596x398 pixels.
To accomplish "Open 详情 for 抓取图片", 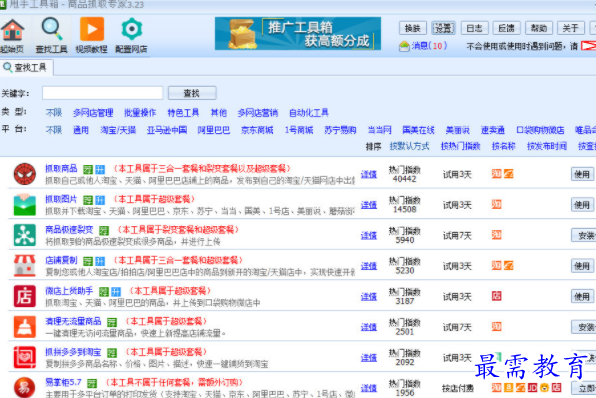I will click(x=369, y=205).
